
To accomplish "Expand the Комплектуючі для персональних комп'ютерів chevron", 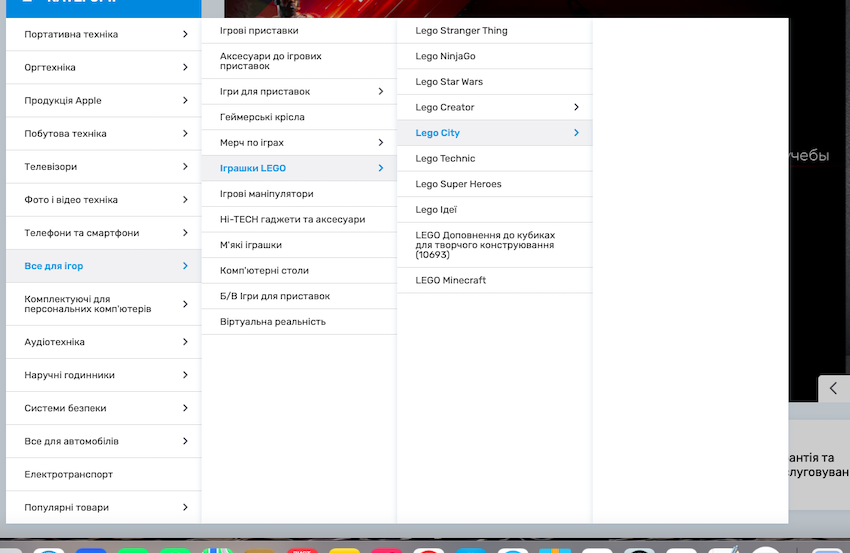I will coord(185,304).
